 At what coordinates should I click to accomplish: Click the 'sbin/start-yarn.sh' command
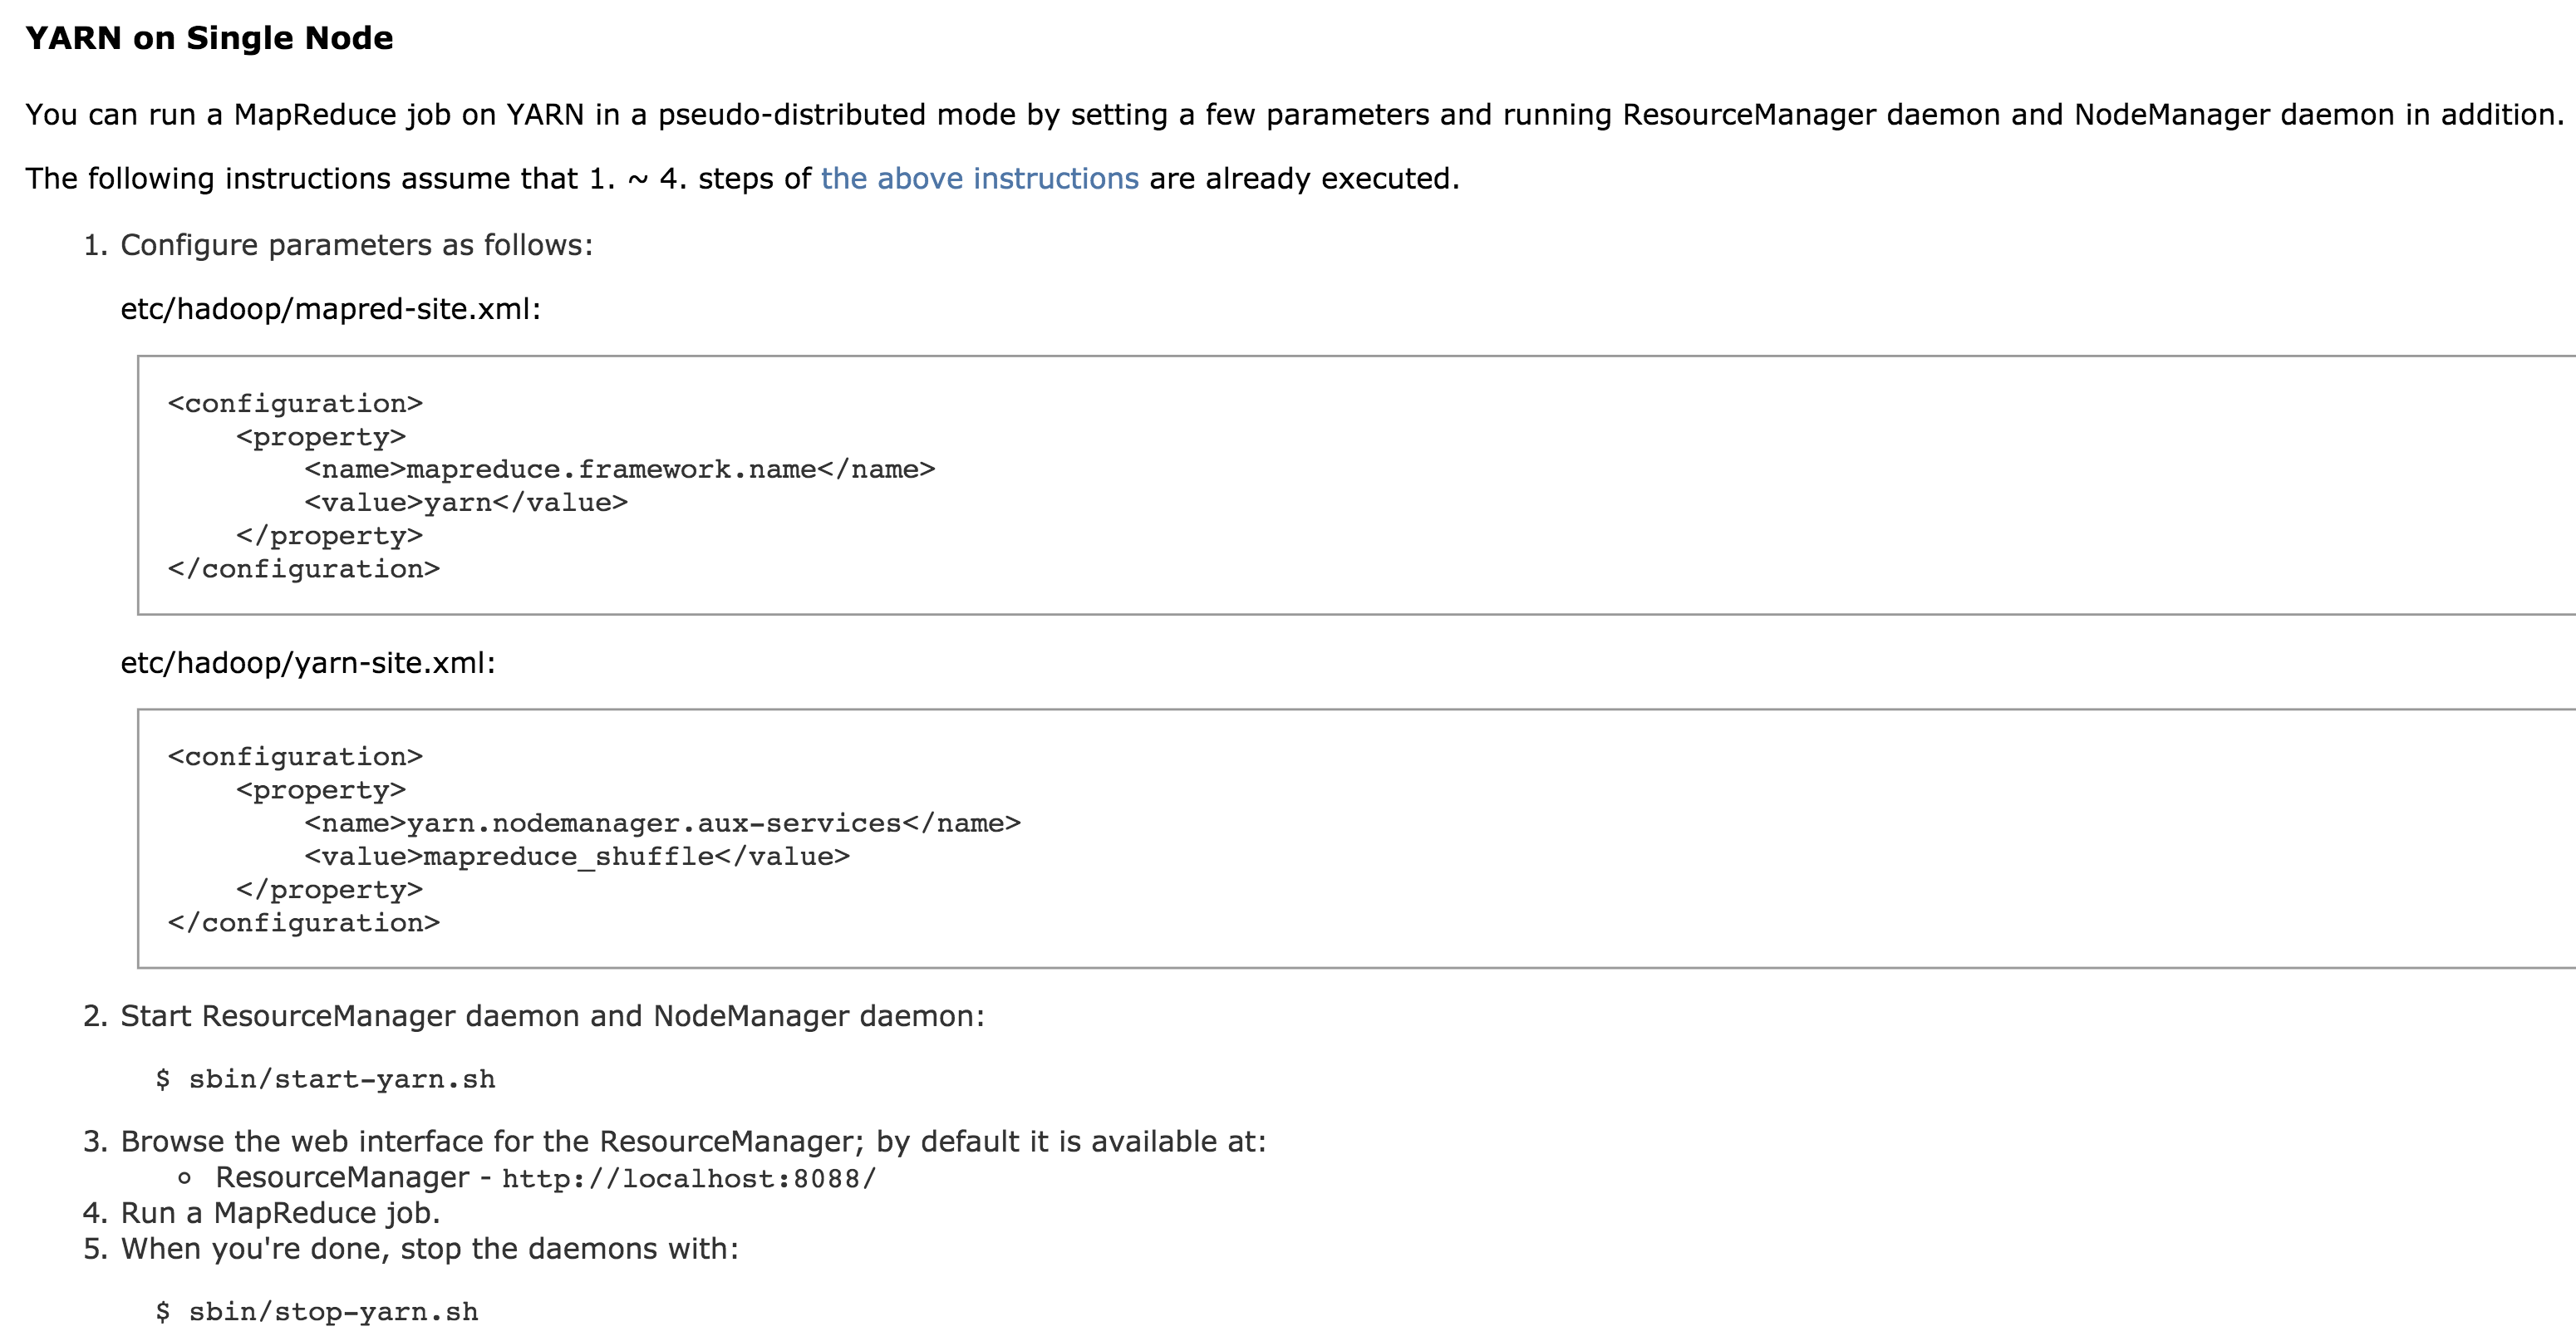click(x=341, y=1079)
